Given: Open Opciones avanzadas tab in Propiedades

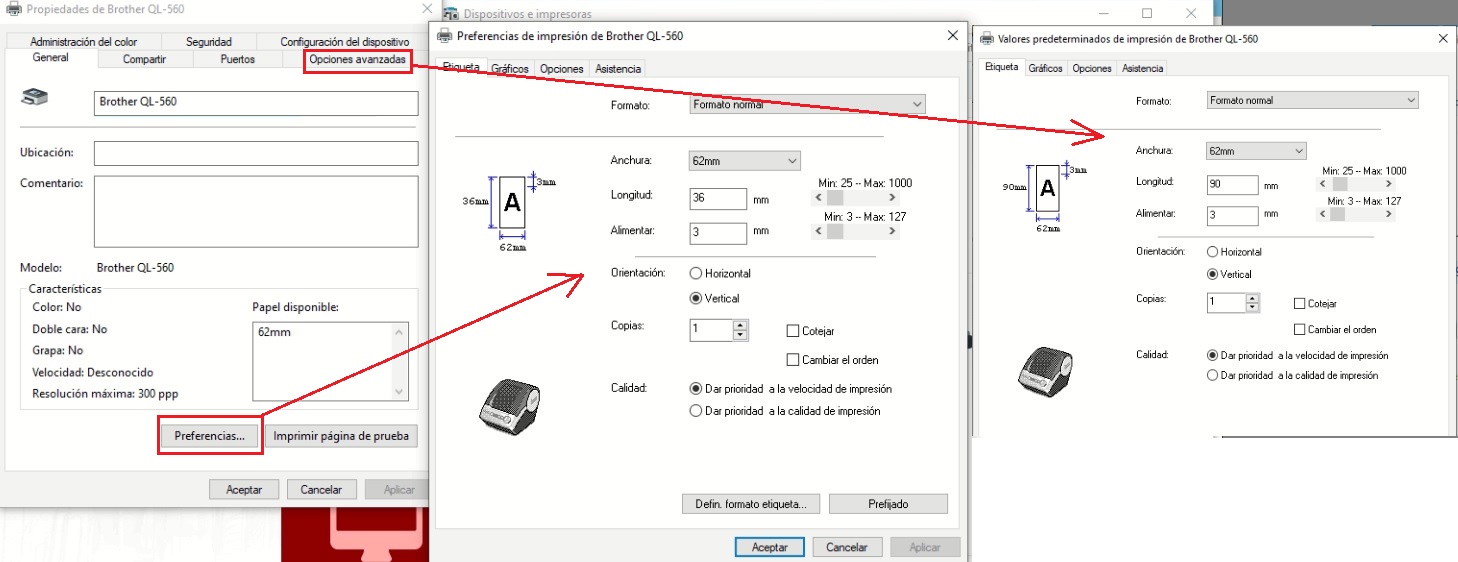Looking at the screenshot, I should [x=357, y=60].
